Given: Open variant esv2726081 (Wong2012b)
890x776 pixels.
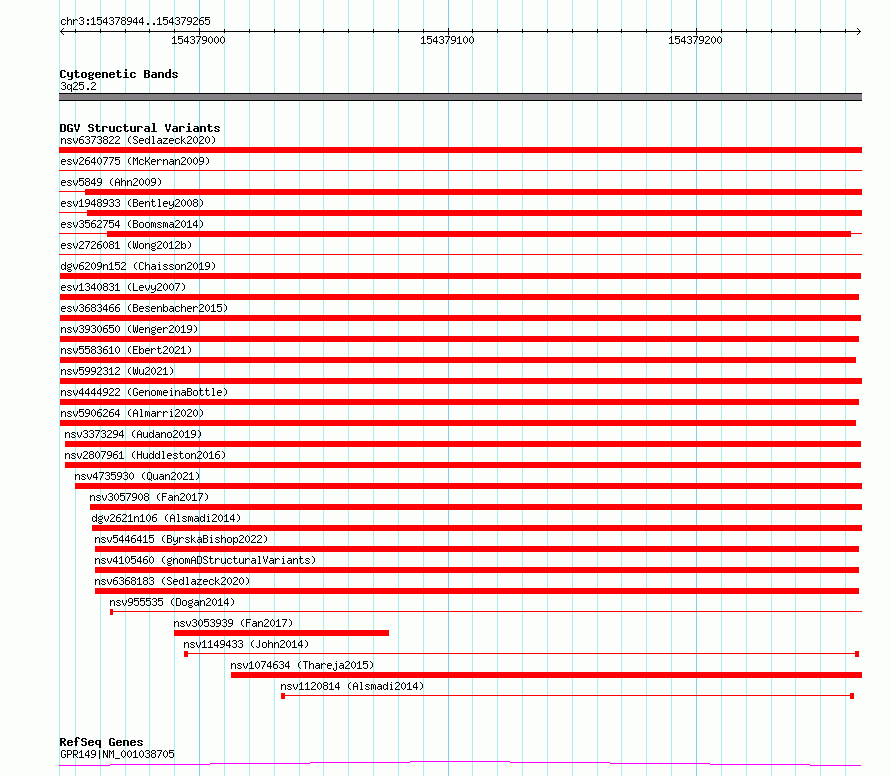Looking at the screenshot, I should click(126, 245).
